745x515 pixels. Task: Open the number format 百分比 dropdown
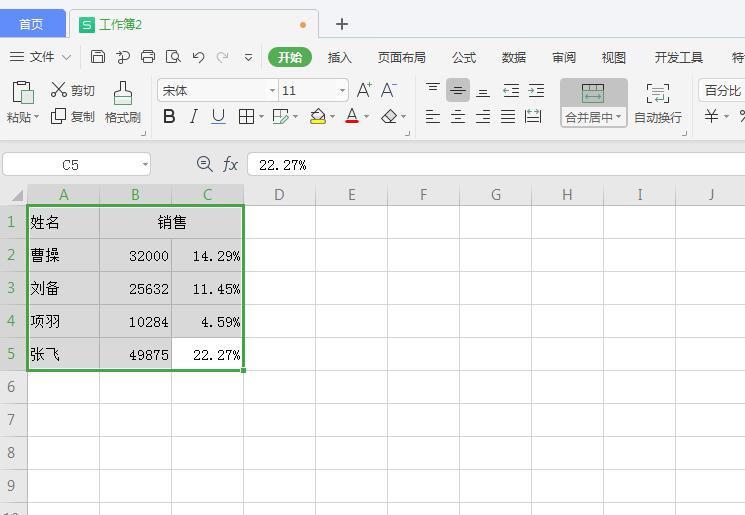pyautogui.click(x=722, y=90)
